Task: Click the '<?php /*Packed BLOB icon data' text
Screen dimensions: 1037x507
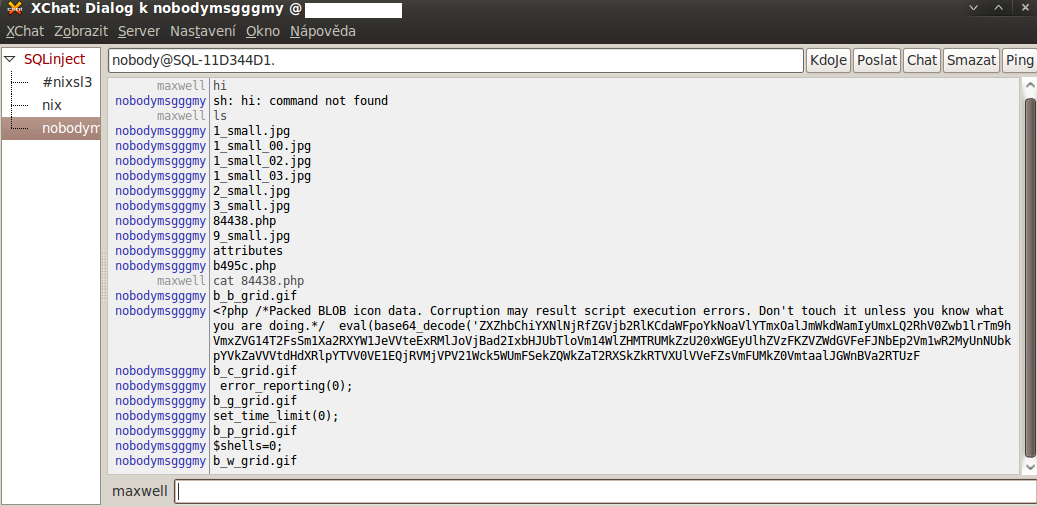Action: [315, 311]
